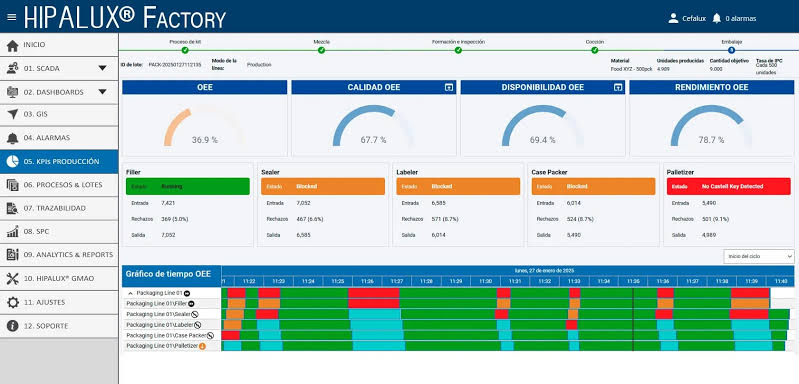The image size is (799, 384).
Task: Select 05. KPIs PRODUCCIÓN menu item
Action: [59, 161]
